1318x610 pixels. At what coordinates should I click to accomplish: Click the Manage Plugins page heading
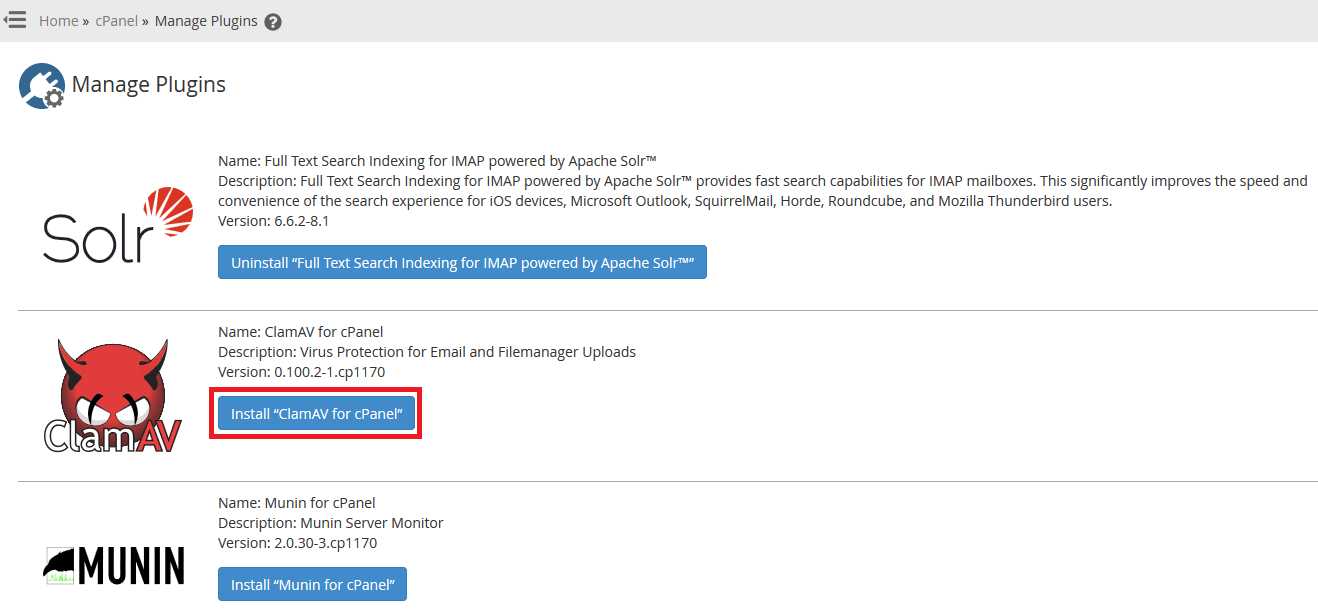pos(149,85)
